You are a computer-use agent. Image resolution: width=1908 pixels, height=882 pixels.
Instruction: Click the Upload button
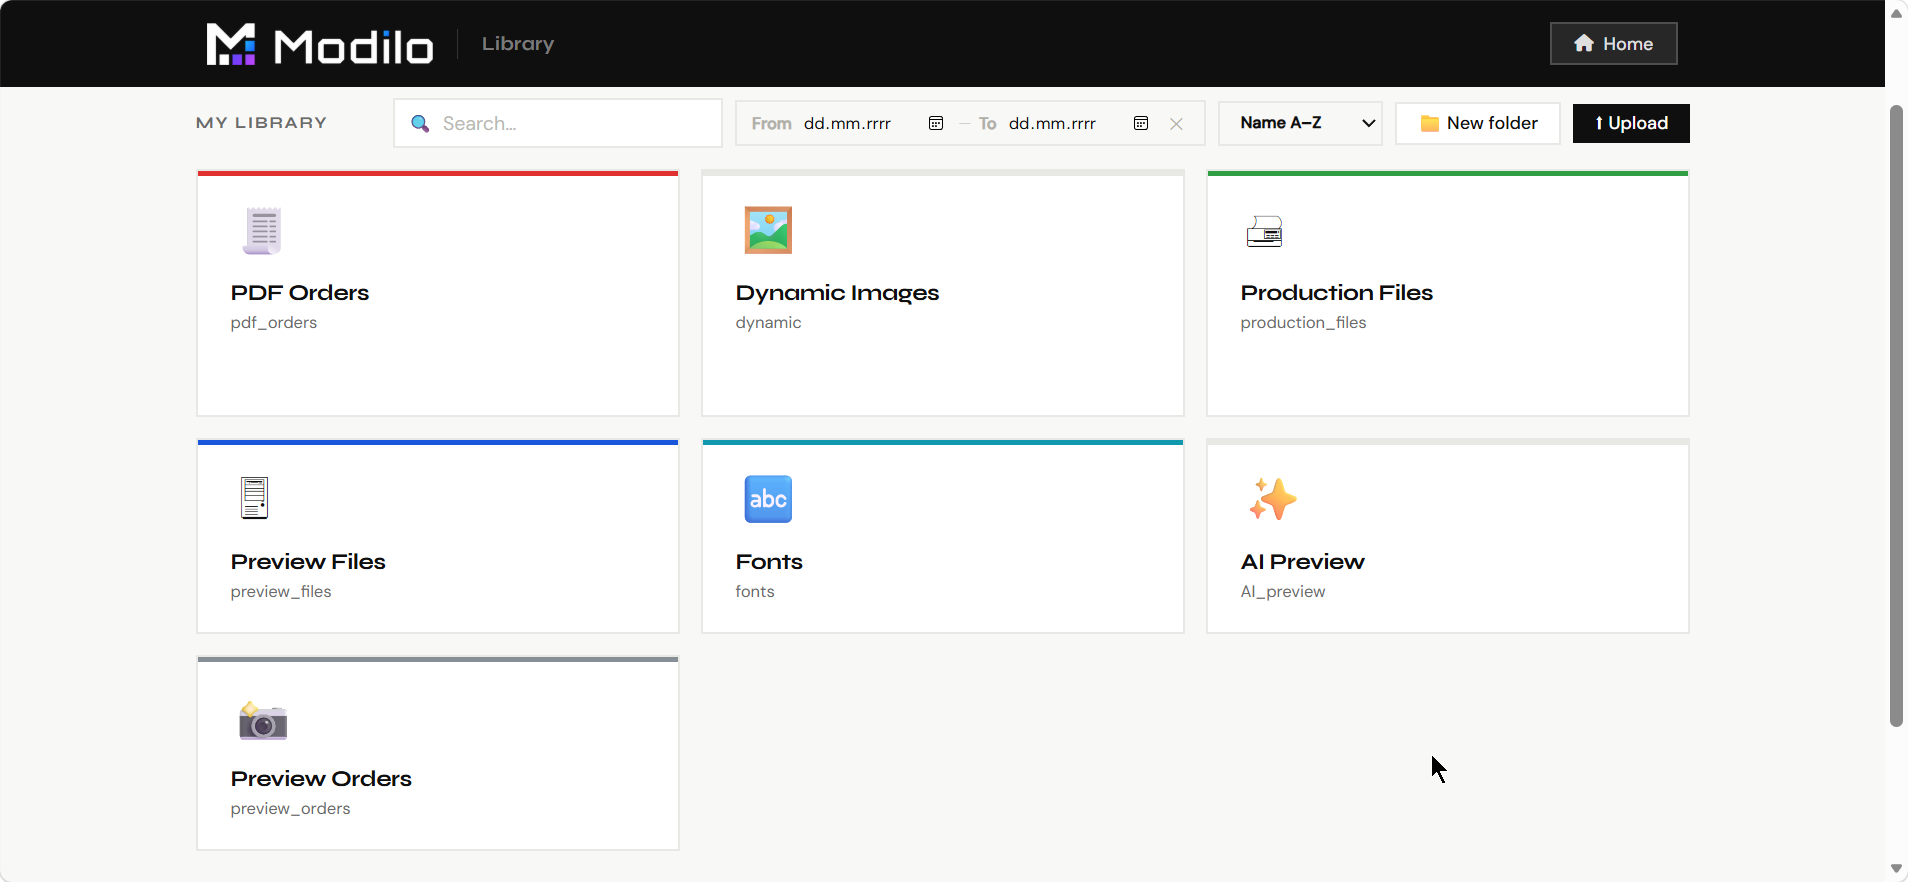click(x=1631, y=123)
